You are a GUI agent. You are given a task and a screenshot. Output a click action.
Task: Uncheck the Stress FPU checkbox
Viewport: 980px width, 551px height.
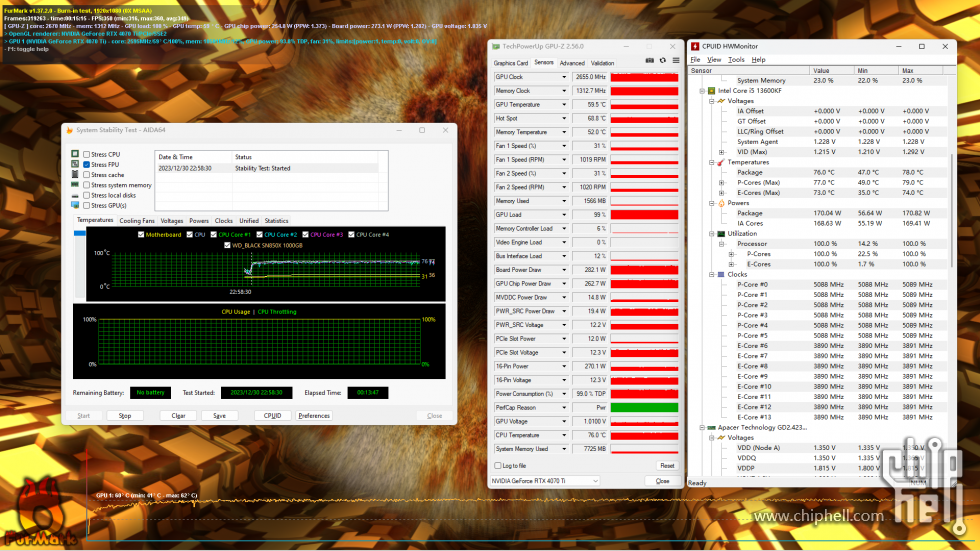click(86, 164)
